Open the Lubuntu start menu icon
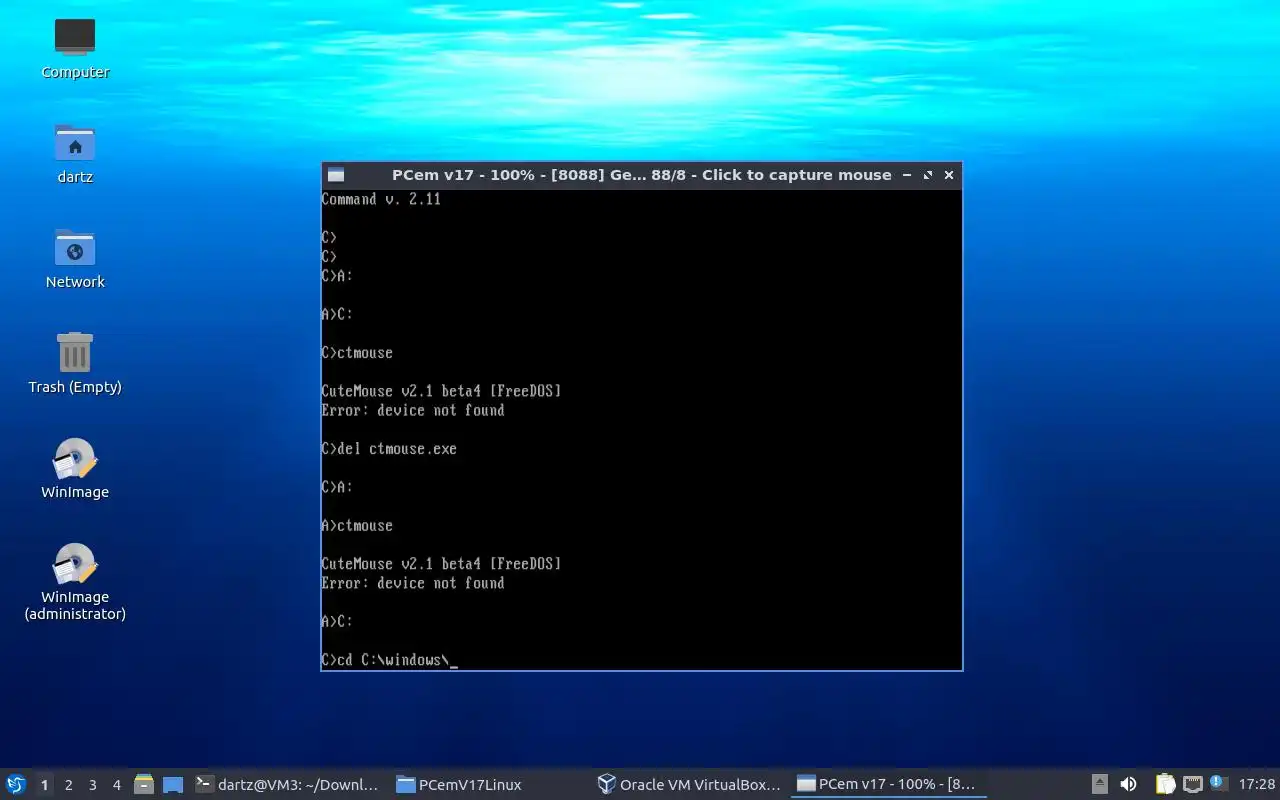 16,784
